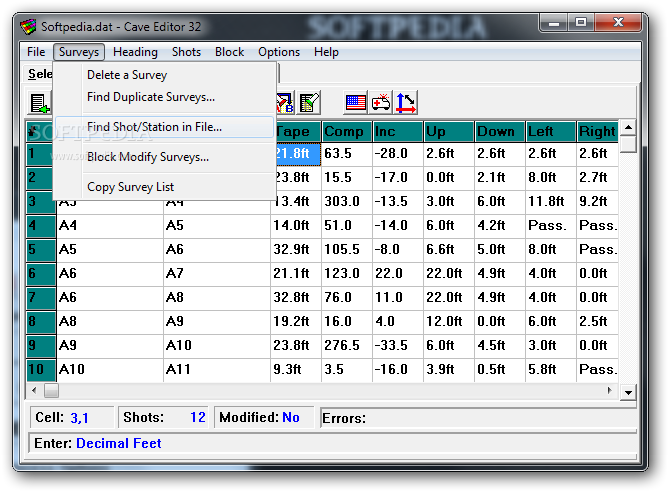Choose Find Duplicate Surveys menu entry
Screen dimensions: 669x492
pyautogui.click(x=165, y=97)
